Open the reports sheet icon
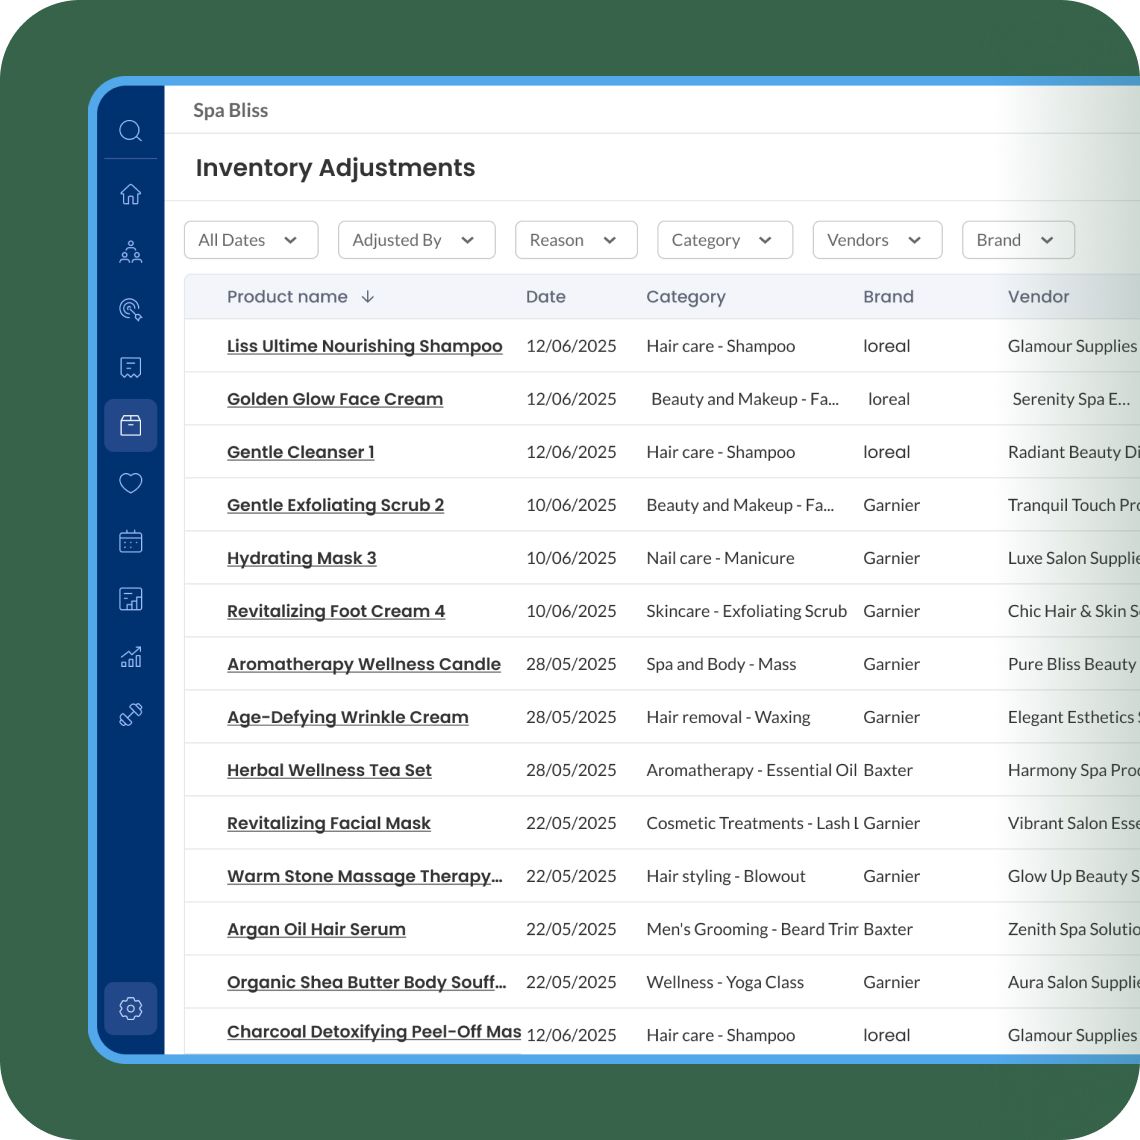The height and width of the screenshot is (1140, 1140). [130, 599]
